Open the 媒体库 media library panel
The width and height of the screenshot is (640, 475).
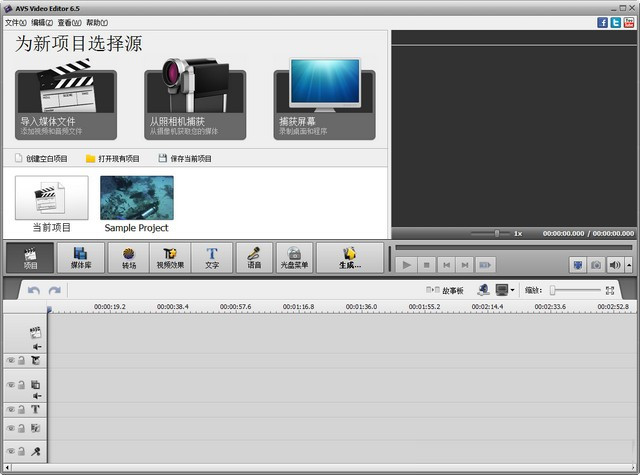tap(81, 258)
